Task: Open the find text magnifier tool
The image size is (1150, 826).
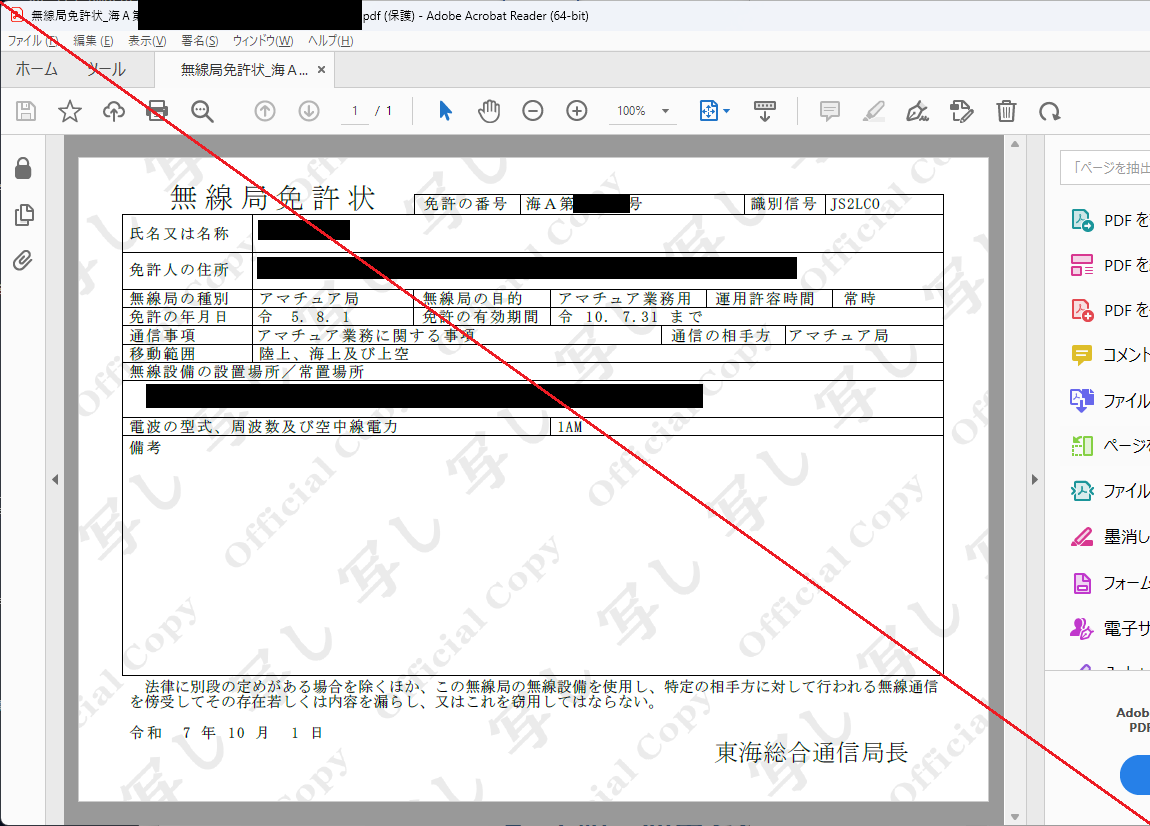Action: pos(203,111)
